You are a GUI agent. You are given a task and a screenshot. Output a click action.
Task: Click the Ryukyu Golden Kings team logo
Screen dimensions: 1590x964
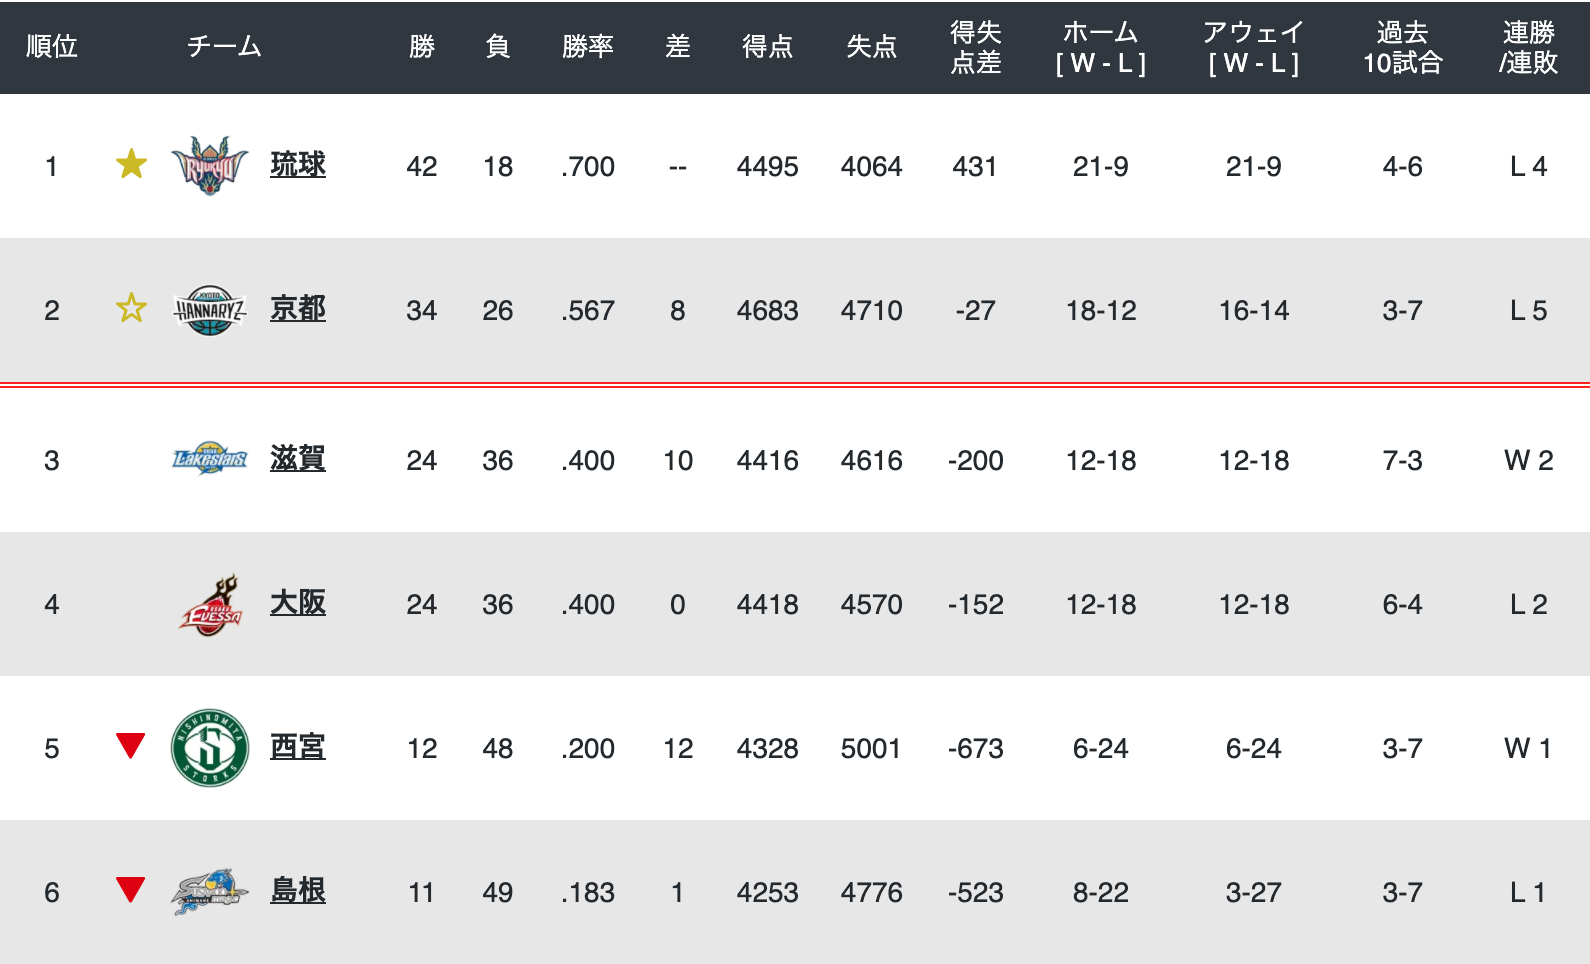coord(210,165)
